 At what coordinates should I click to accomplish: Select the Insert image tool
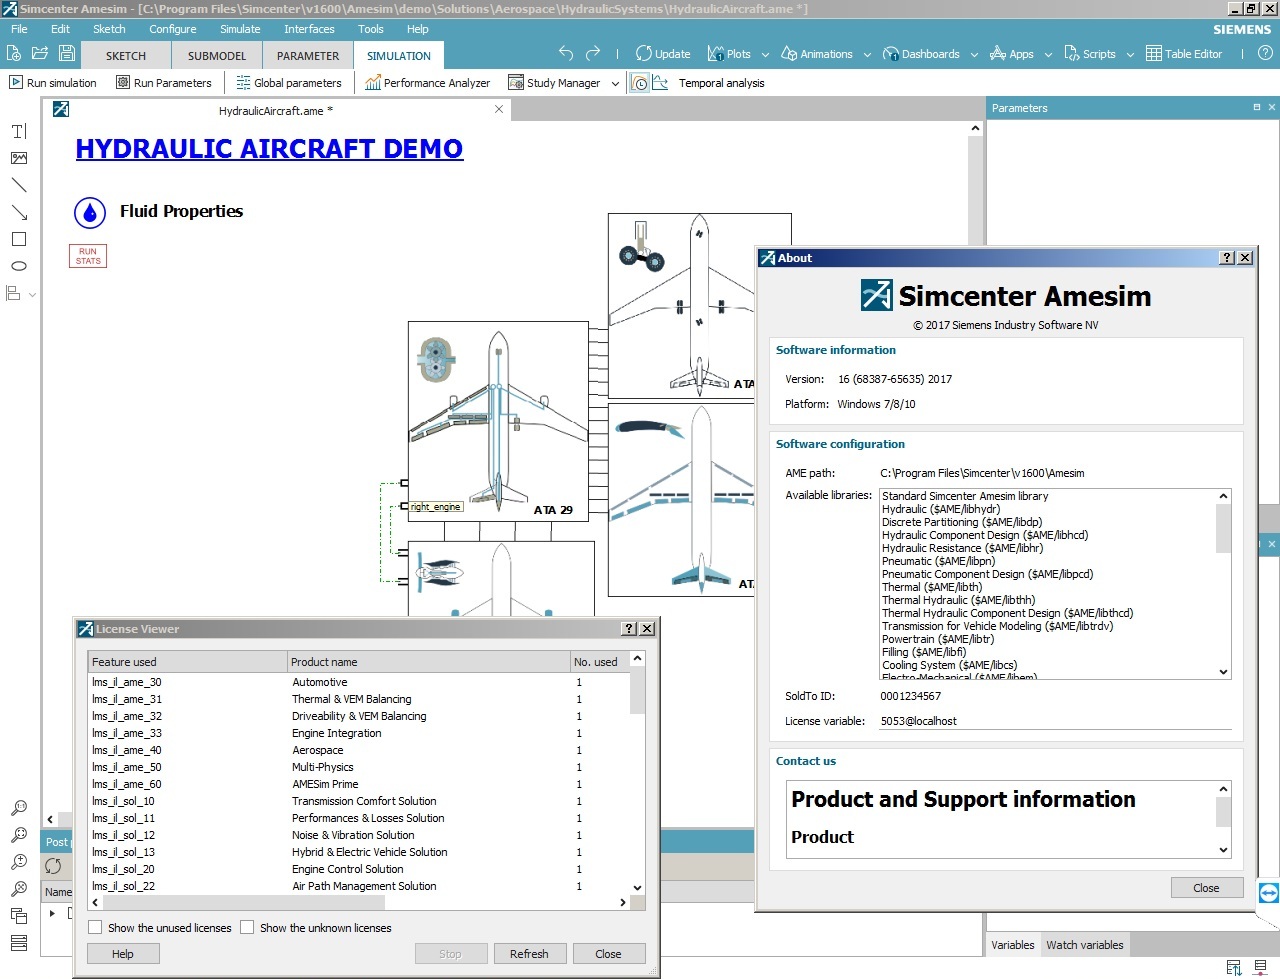coord(18,158)
